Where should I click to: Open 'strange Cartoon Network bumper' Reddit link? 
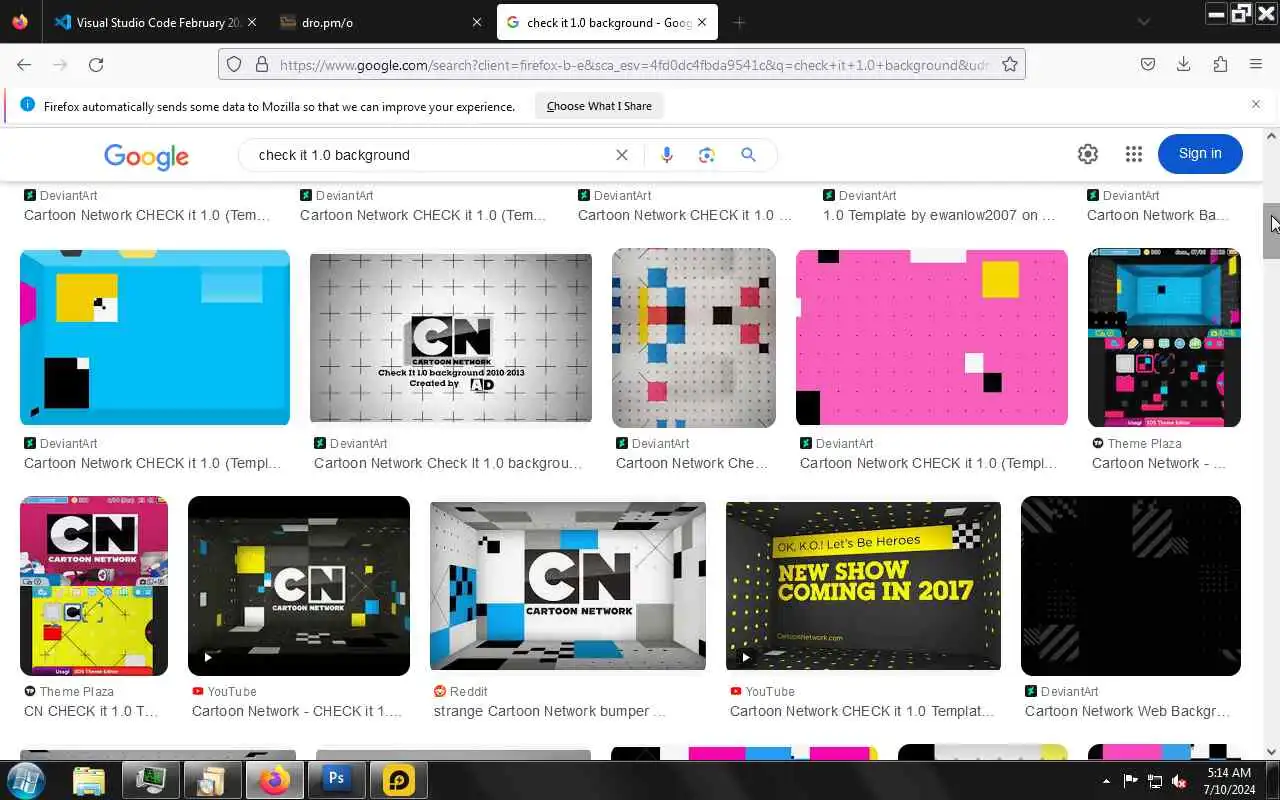549,711
